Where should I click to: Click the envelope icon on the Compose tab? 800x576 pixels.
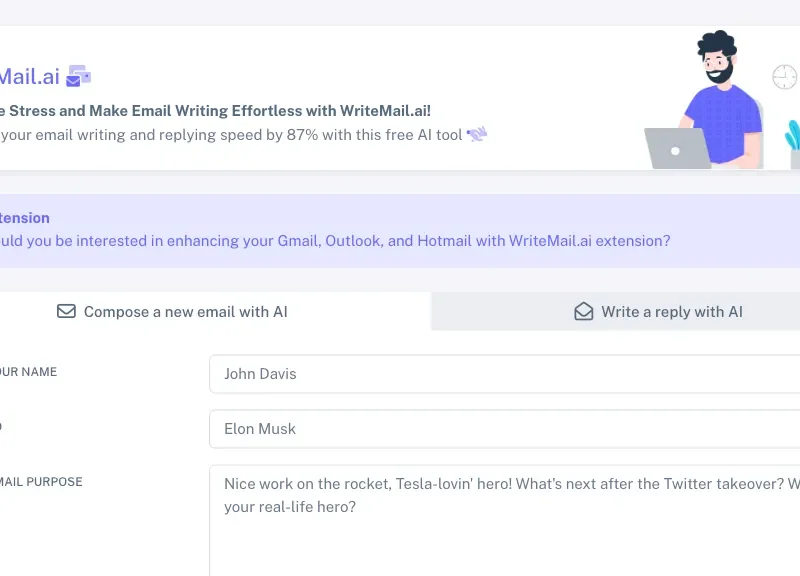66,311
